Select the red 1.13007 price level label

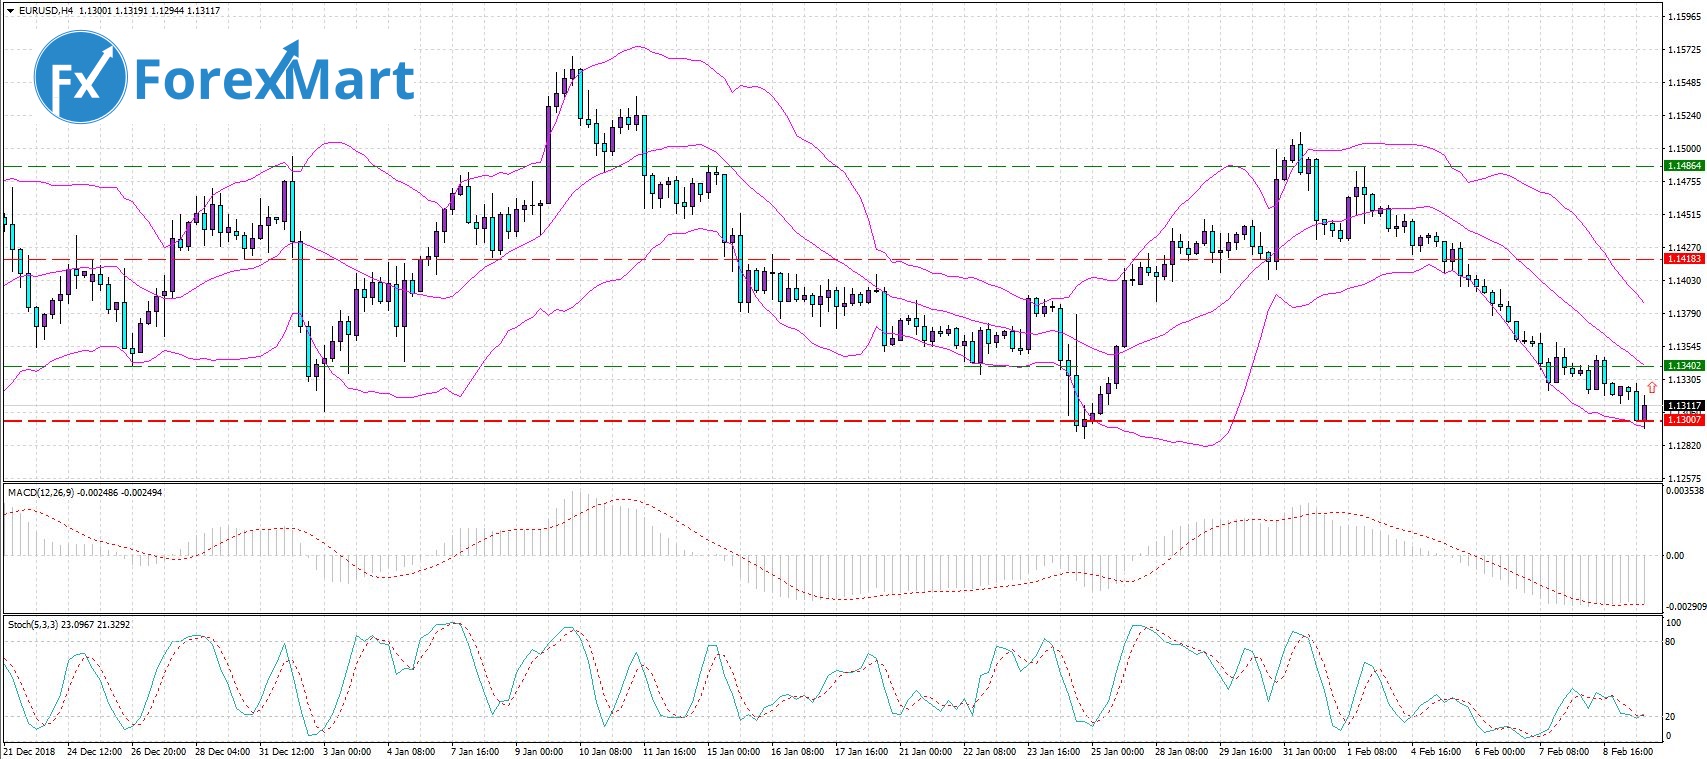pos(1683,420)
